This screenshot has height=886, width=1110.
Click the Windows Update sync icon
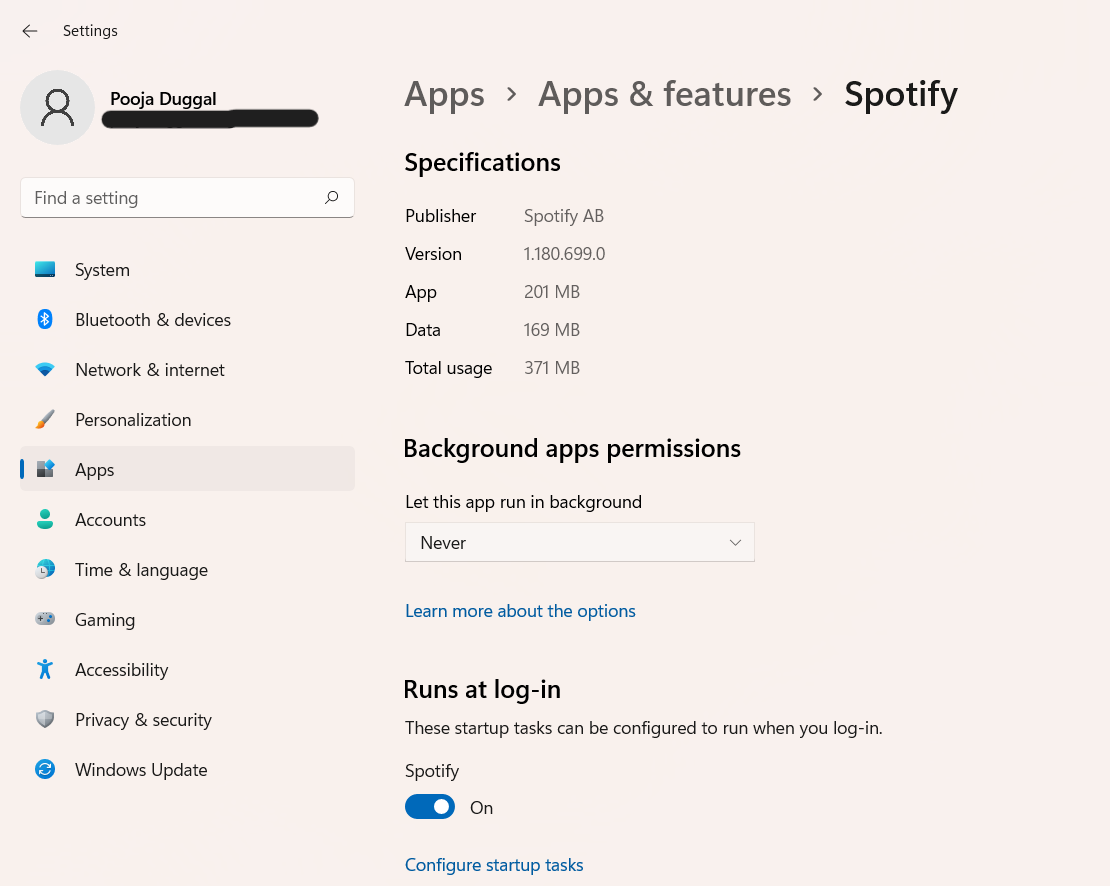45,770
